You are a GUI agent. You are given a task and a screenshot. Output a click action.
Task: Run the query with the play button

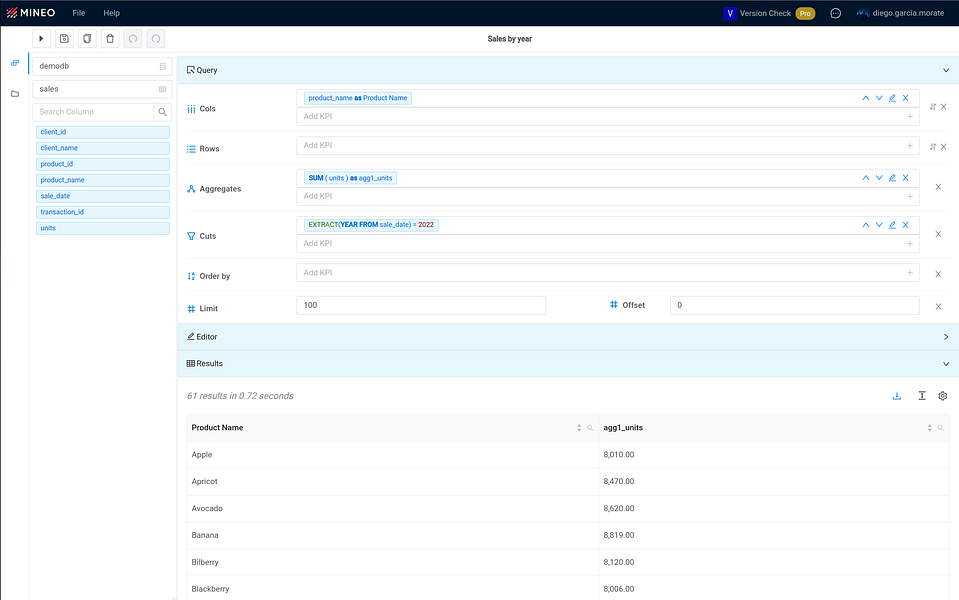[x=41, y=39]
